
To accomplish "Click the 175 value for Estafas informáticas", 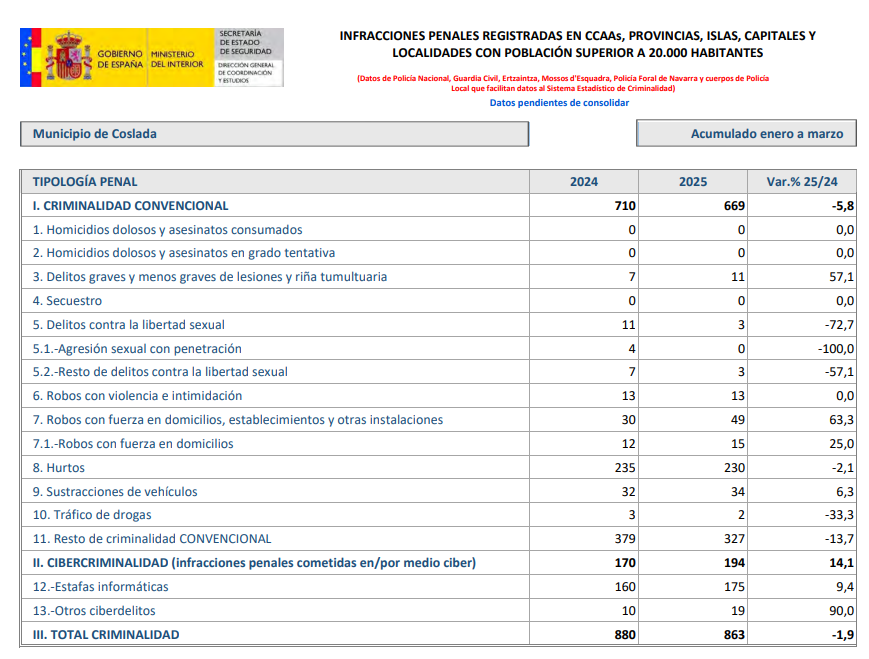I will point(734,586).
